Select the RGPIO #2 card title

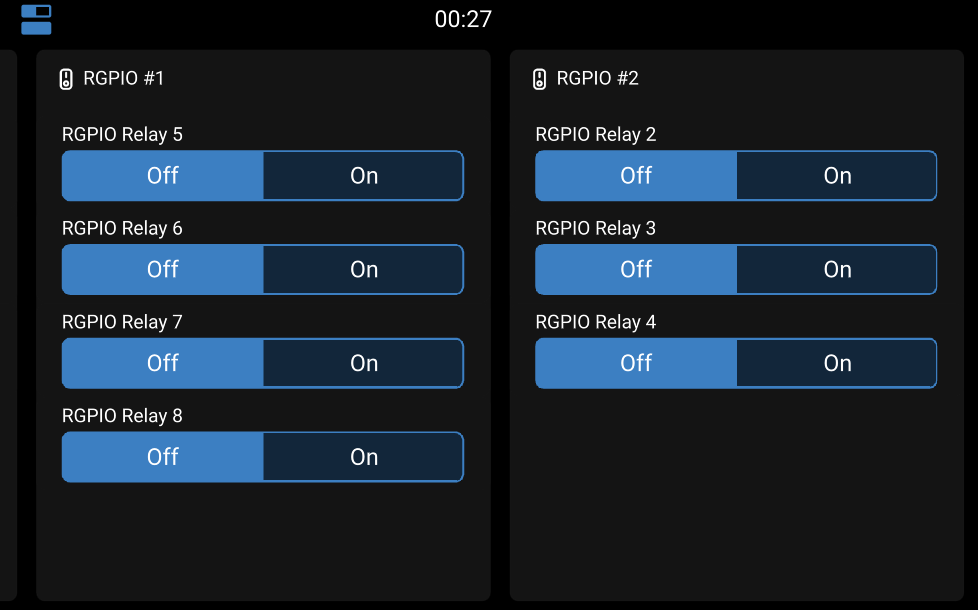click(597, 78)
